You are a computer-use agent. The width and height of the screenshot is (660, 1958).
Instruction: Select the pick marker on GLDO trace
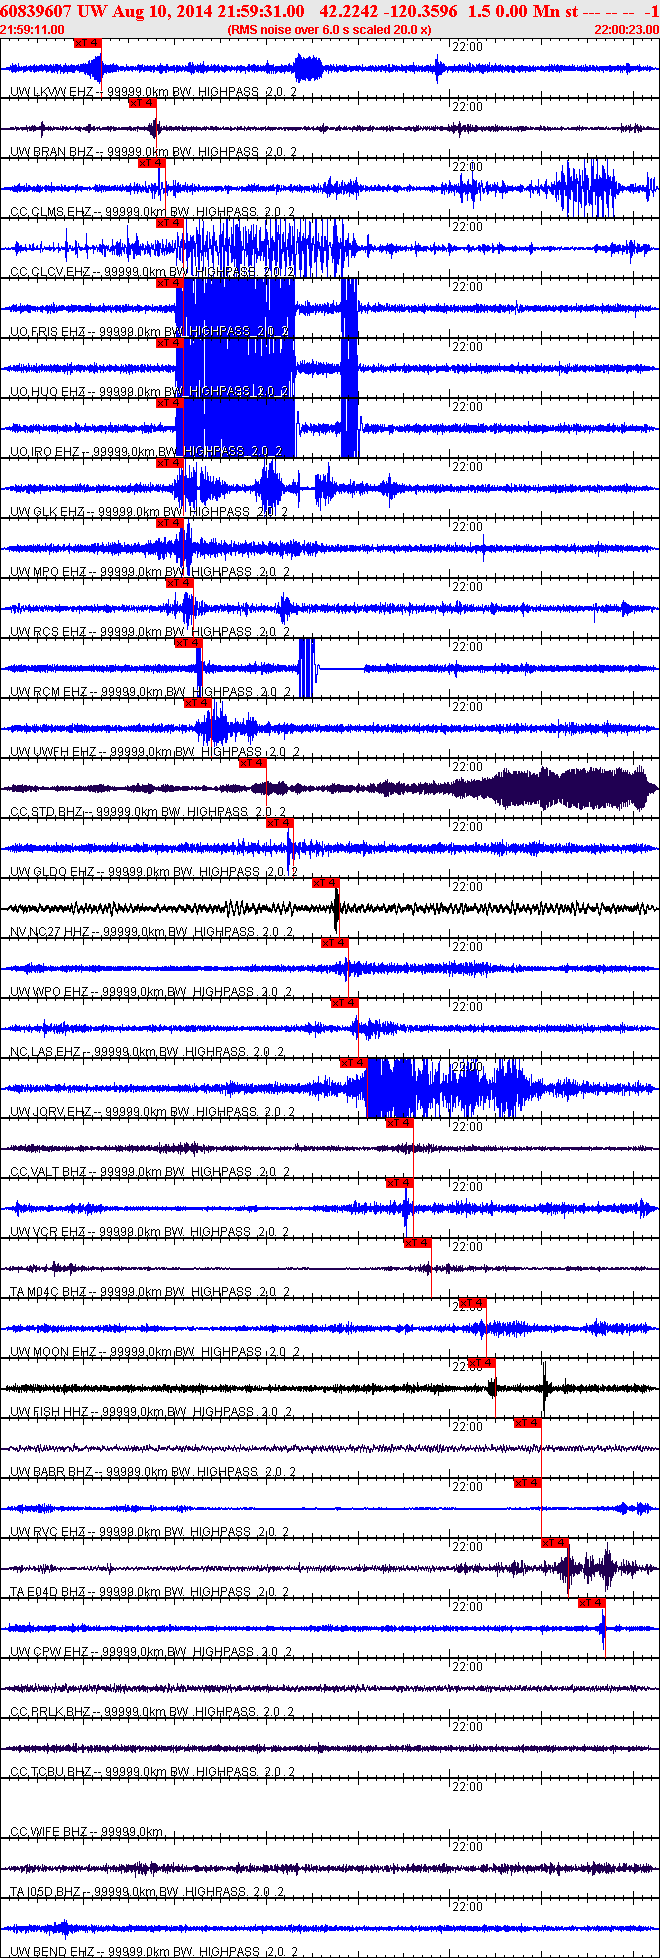[279, 823]
